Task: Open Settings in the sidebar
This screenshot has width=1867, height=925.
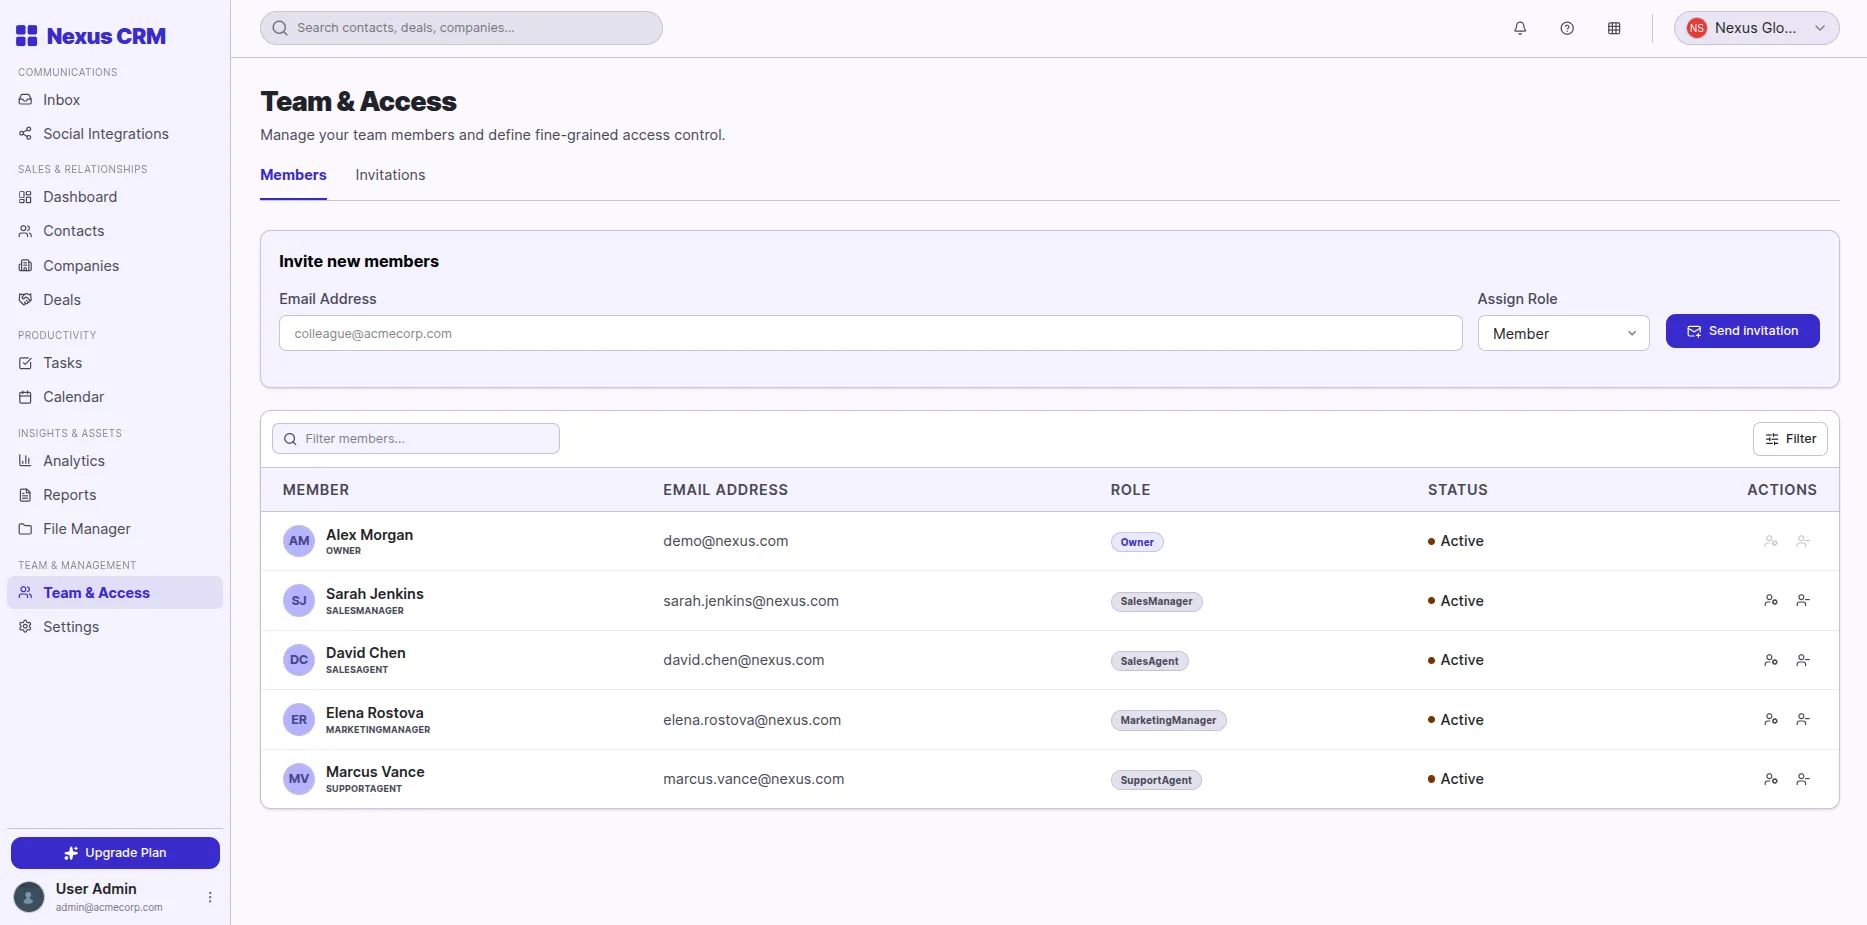Action: (114, 627)
